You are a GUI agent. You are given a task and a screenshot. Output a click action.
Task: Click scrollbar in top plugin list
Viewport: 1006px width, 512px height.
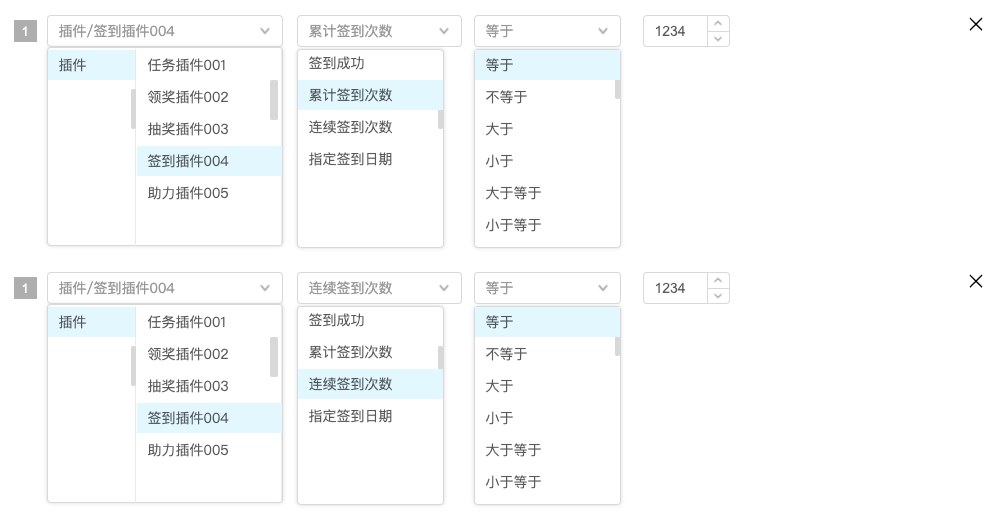pos(274,99)
